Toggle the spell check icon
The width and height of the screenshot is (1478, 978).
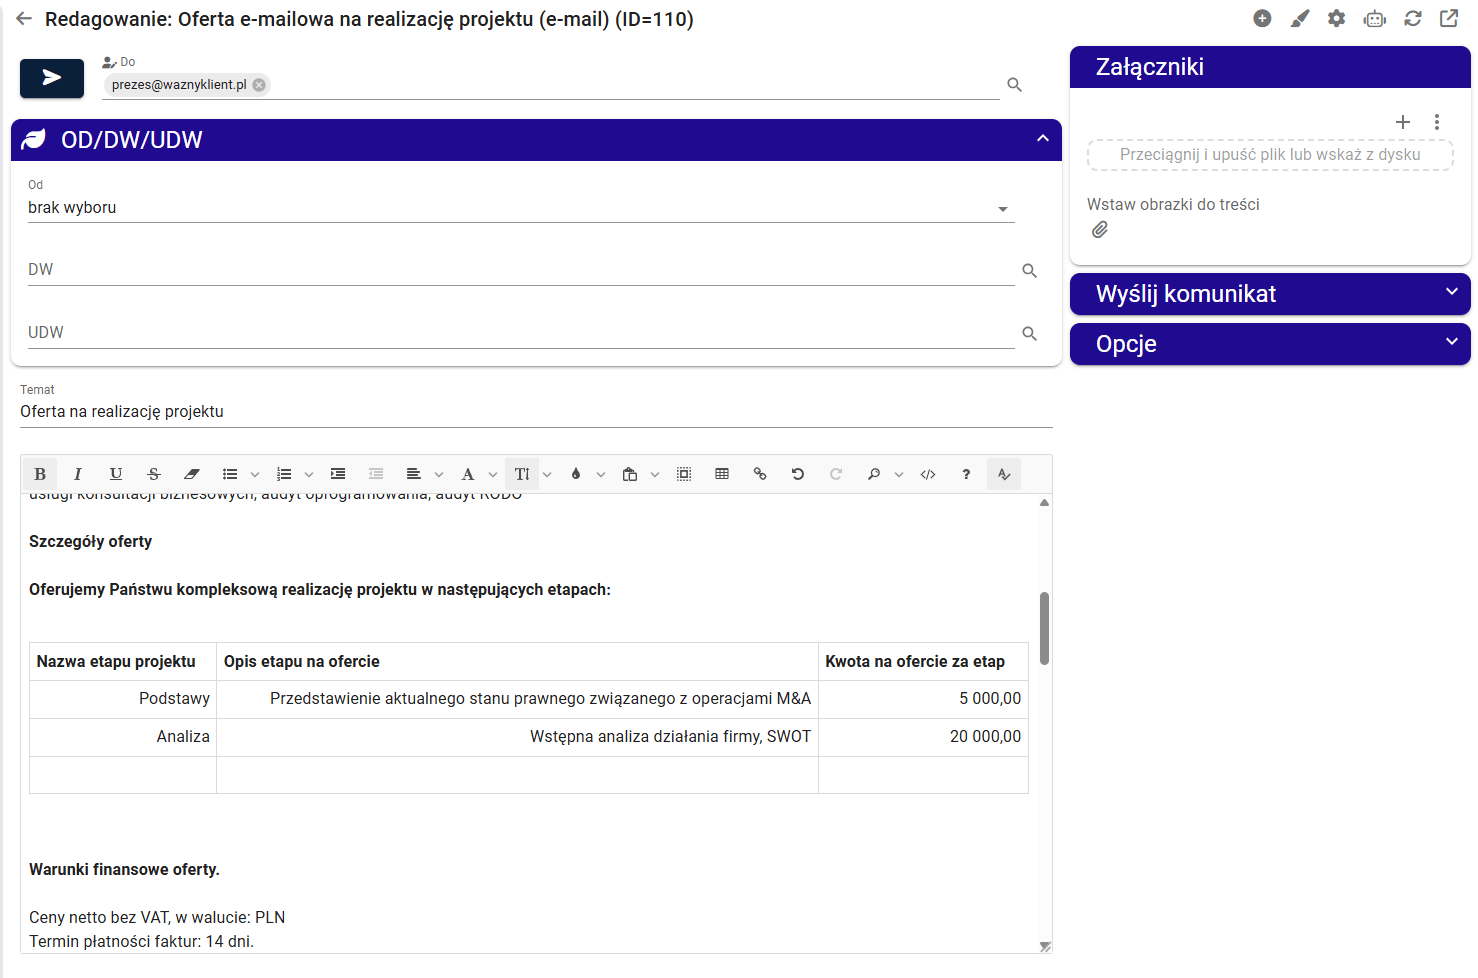[1004, 474]
